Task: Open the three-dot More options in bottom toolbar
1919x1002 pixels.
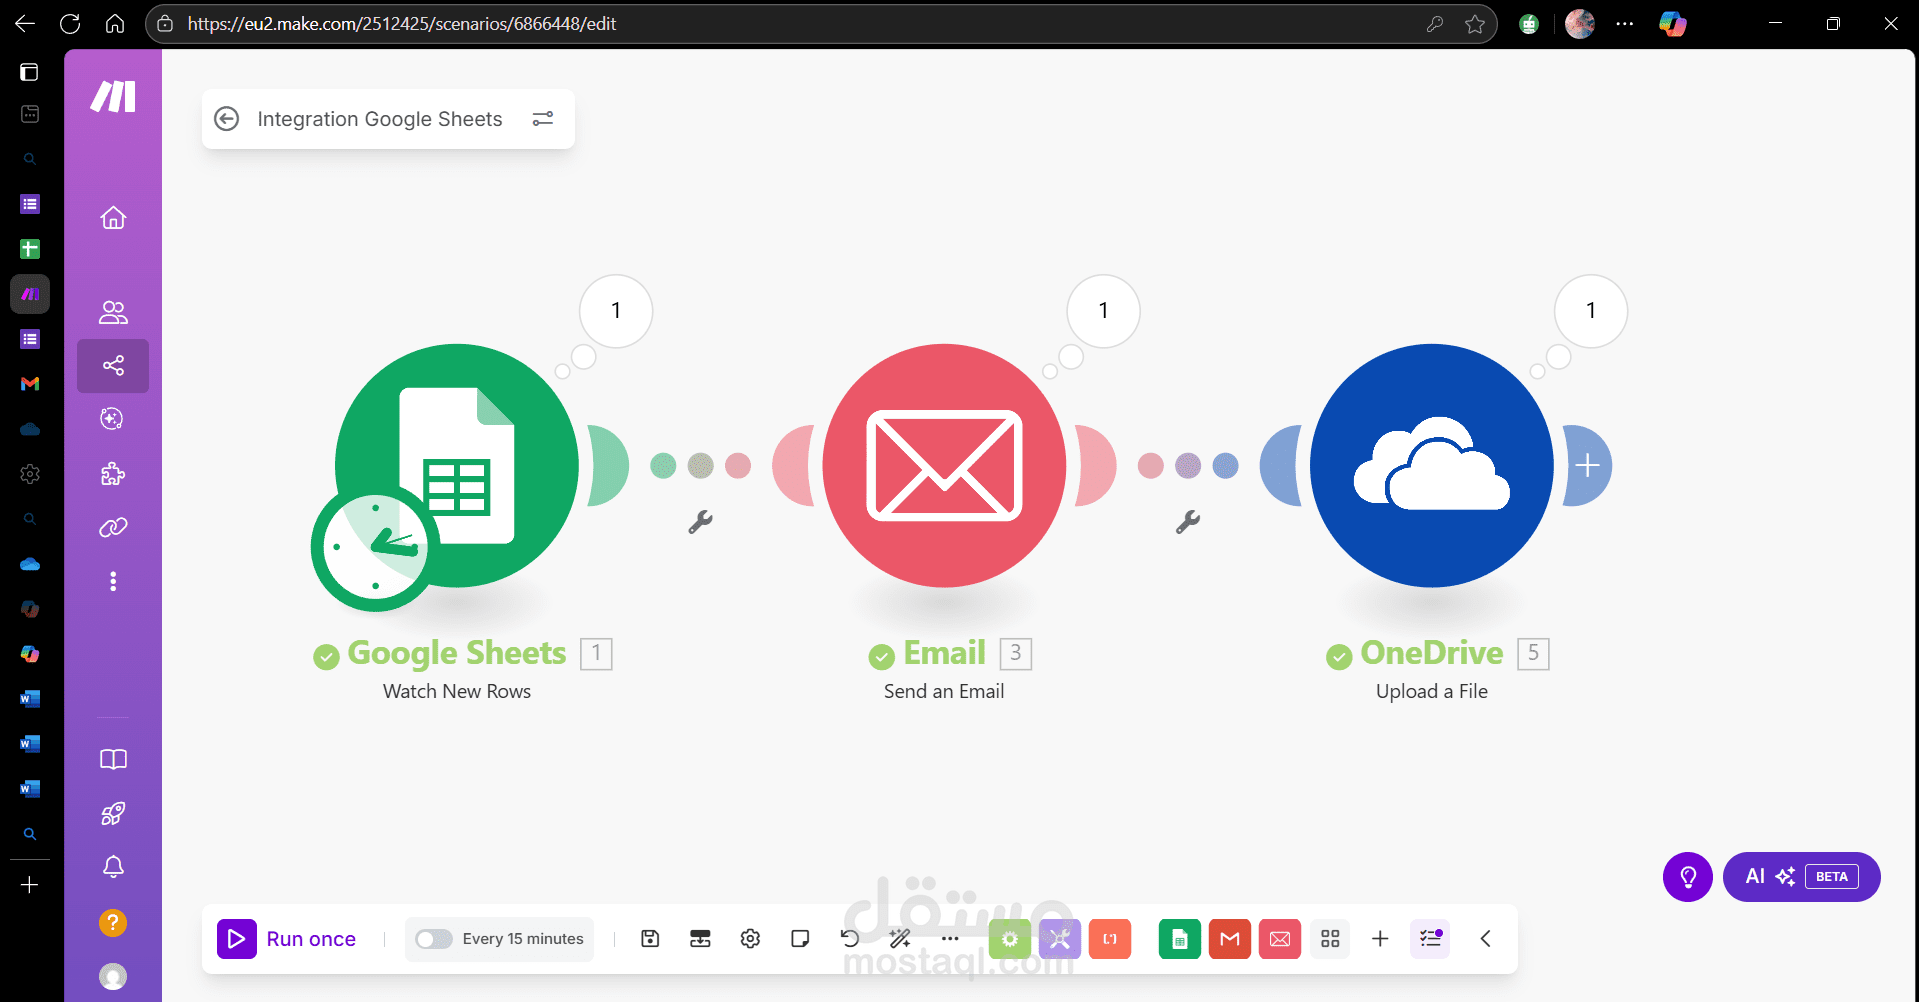Action: pyautogui.click(x=950, y=938)
